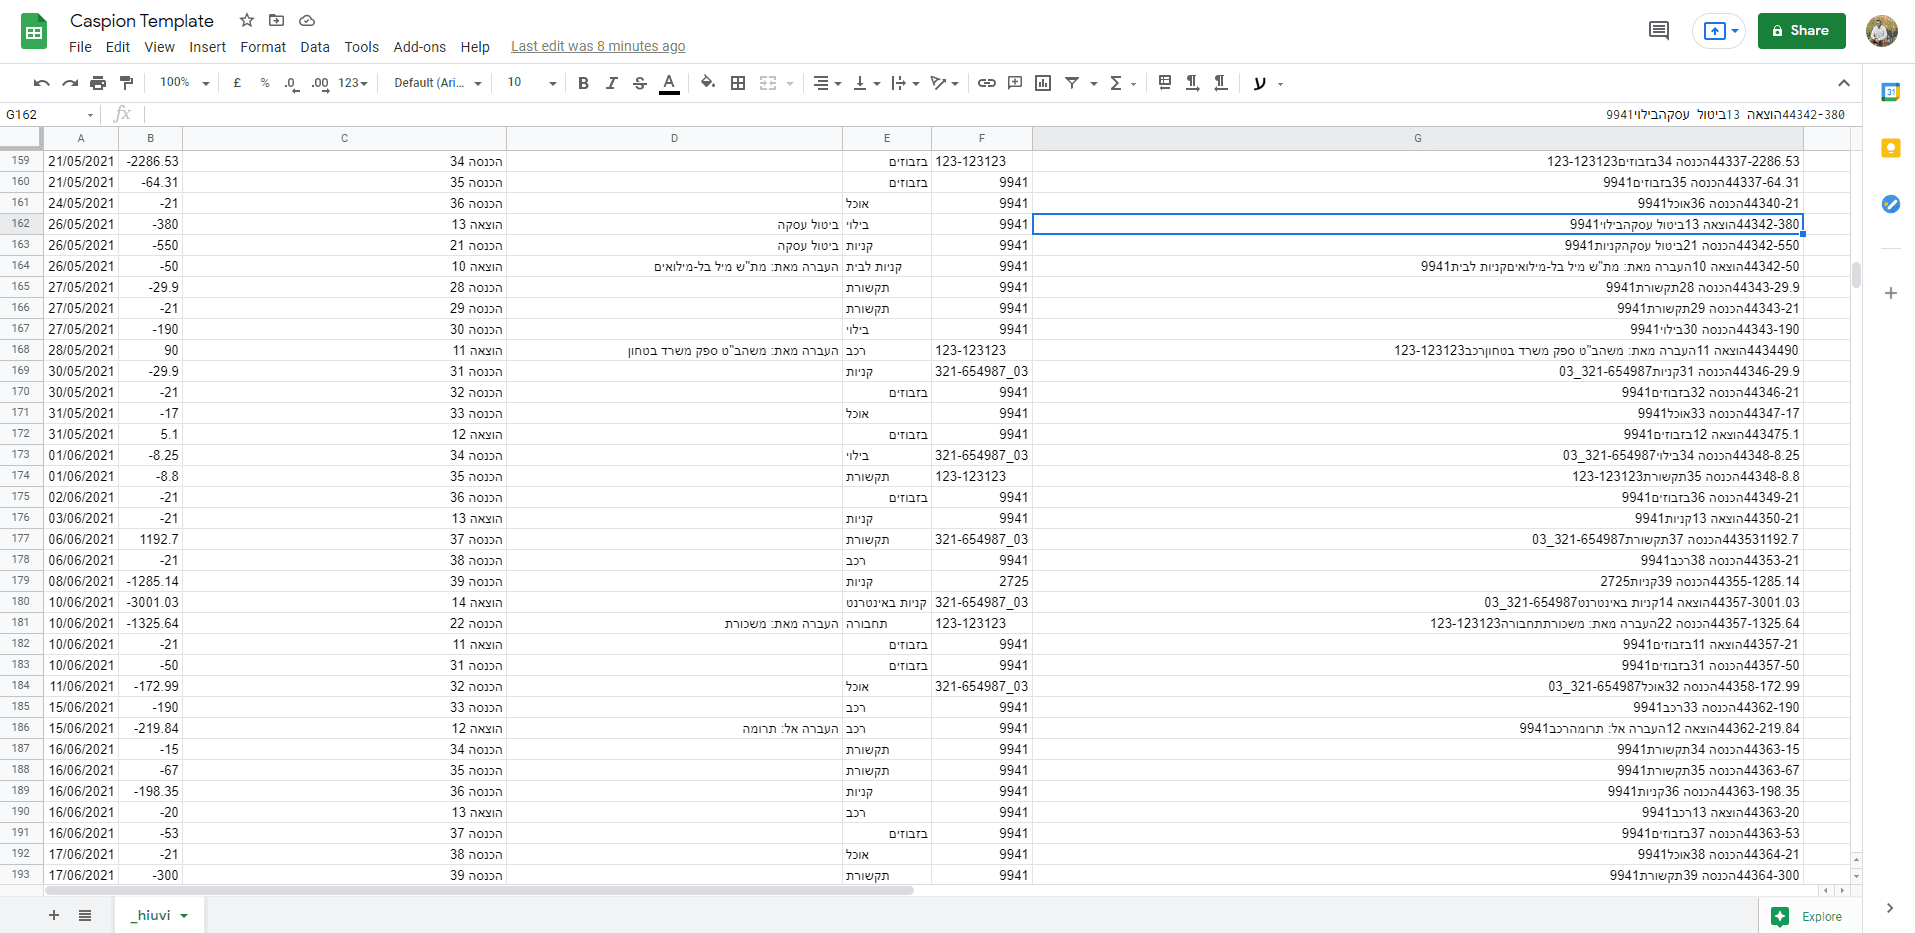The image size is (1915, 933).
Task: Click the Freeze pane toolbar icon
Action: (1164, 83)
